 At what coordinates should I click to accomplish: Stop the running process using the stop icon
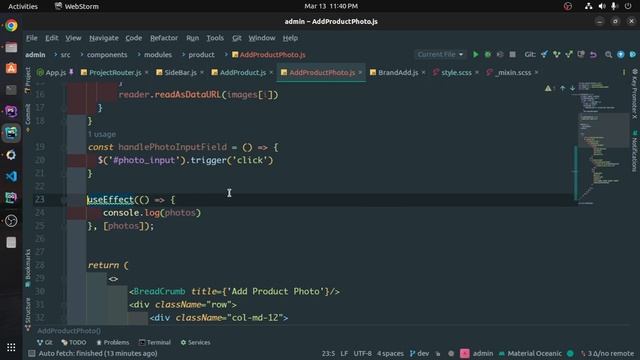point(512,54)
